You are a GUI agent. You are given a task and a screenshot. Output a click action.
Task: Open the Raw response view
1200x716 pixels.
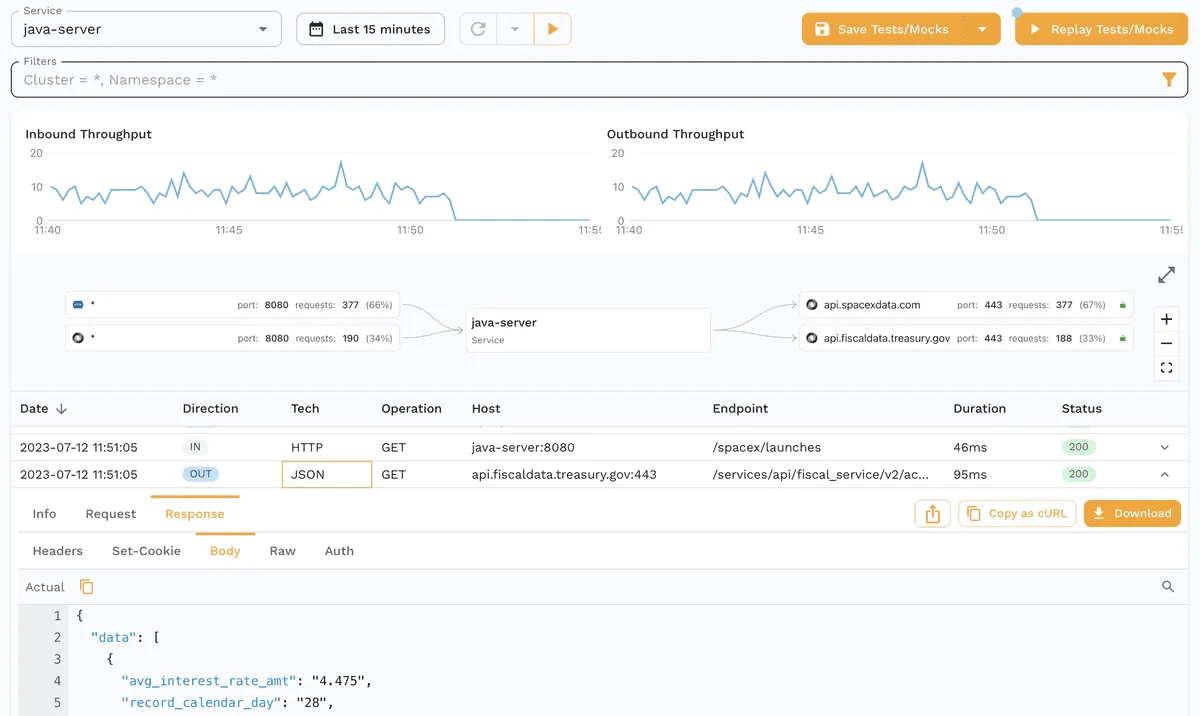tap(283, 550)
